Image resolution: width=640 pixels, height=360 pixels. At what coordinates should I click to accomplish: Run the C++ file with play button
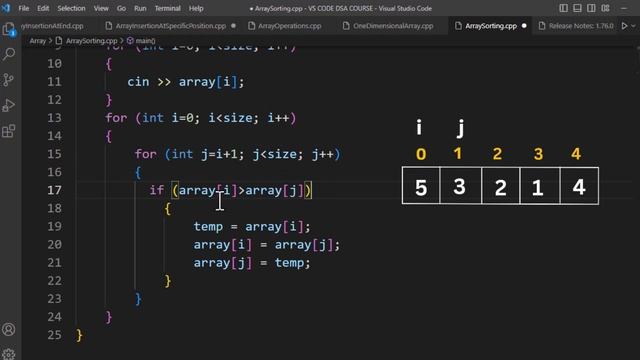tap(624, 26)
